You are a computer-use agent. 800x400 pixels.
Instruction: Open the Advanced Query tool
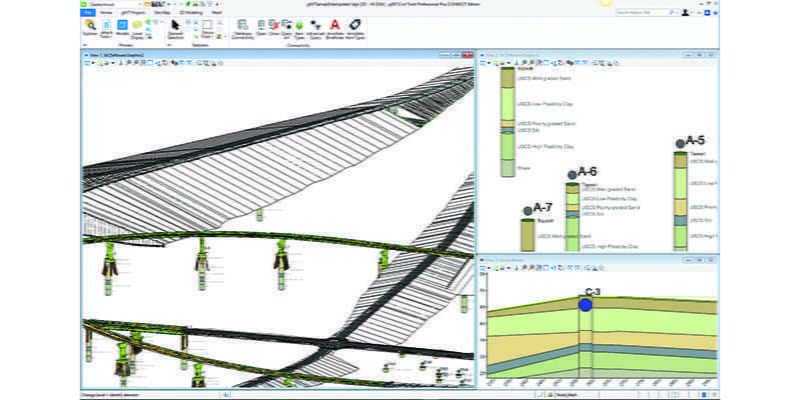click(317, 27)
